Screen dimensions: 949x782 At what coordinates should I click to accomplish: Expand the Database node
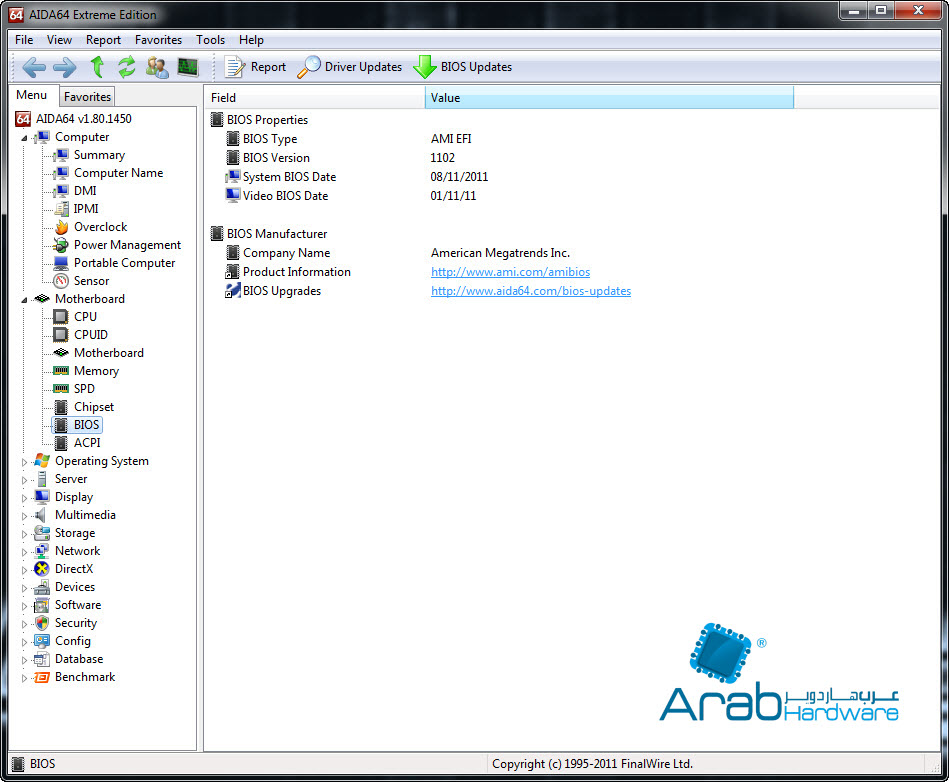[24, 660]
